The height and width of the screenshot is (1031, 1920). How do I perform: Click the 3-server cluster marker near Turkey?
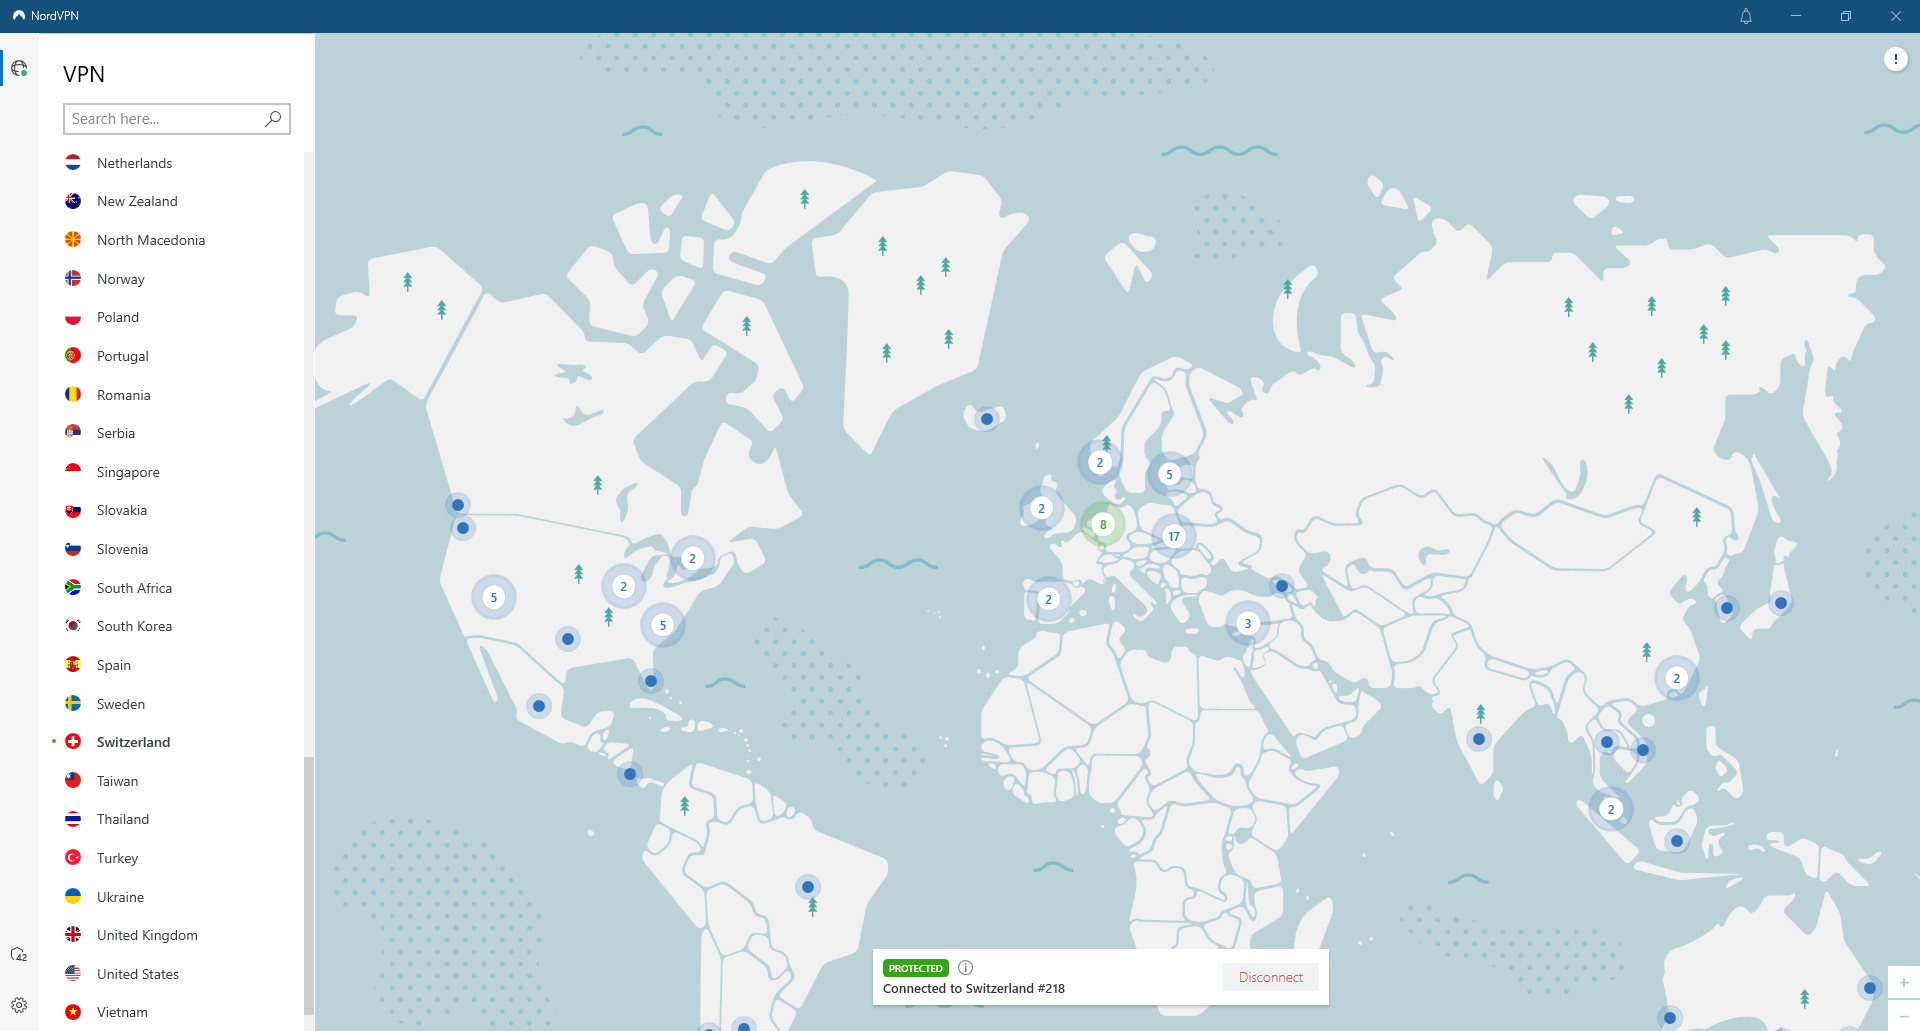pos(1247,623)
